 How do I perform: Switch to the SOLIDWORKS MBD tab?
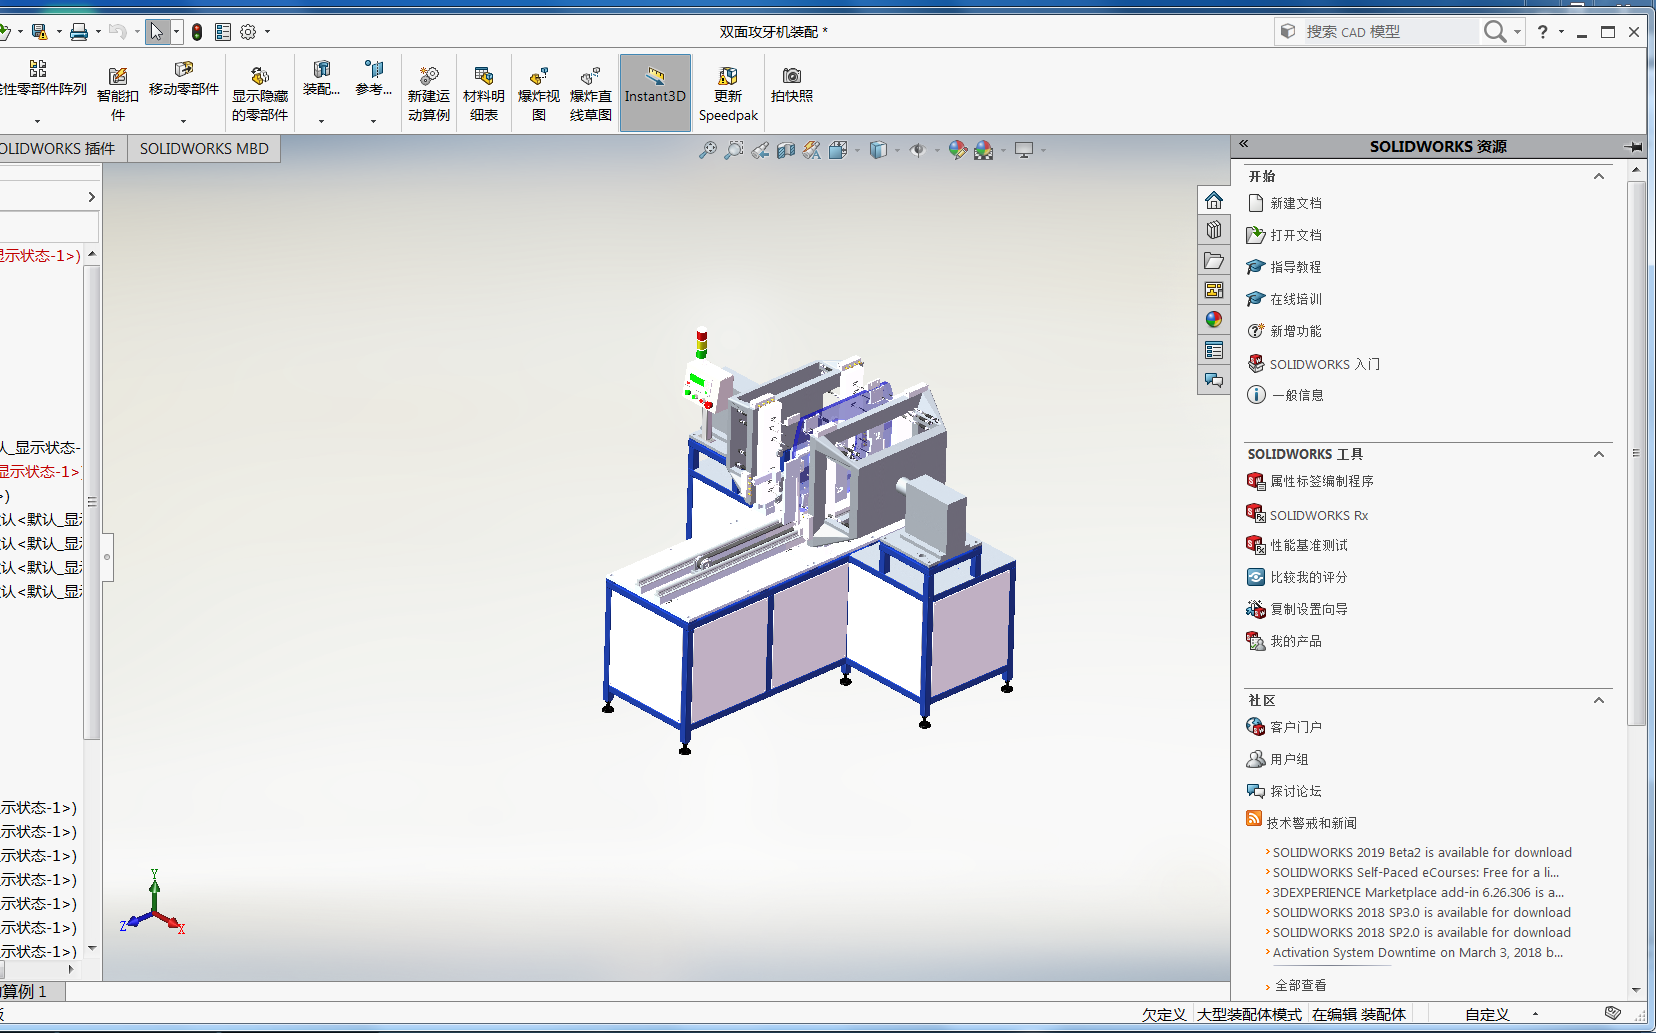(x=204, y=149)
